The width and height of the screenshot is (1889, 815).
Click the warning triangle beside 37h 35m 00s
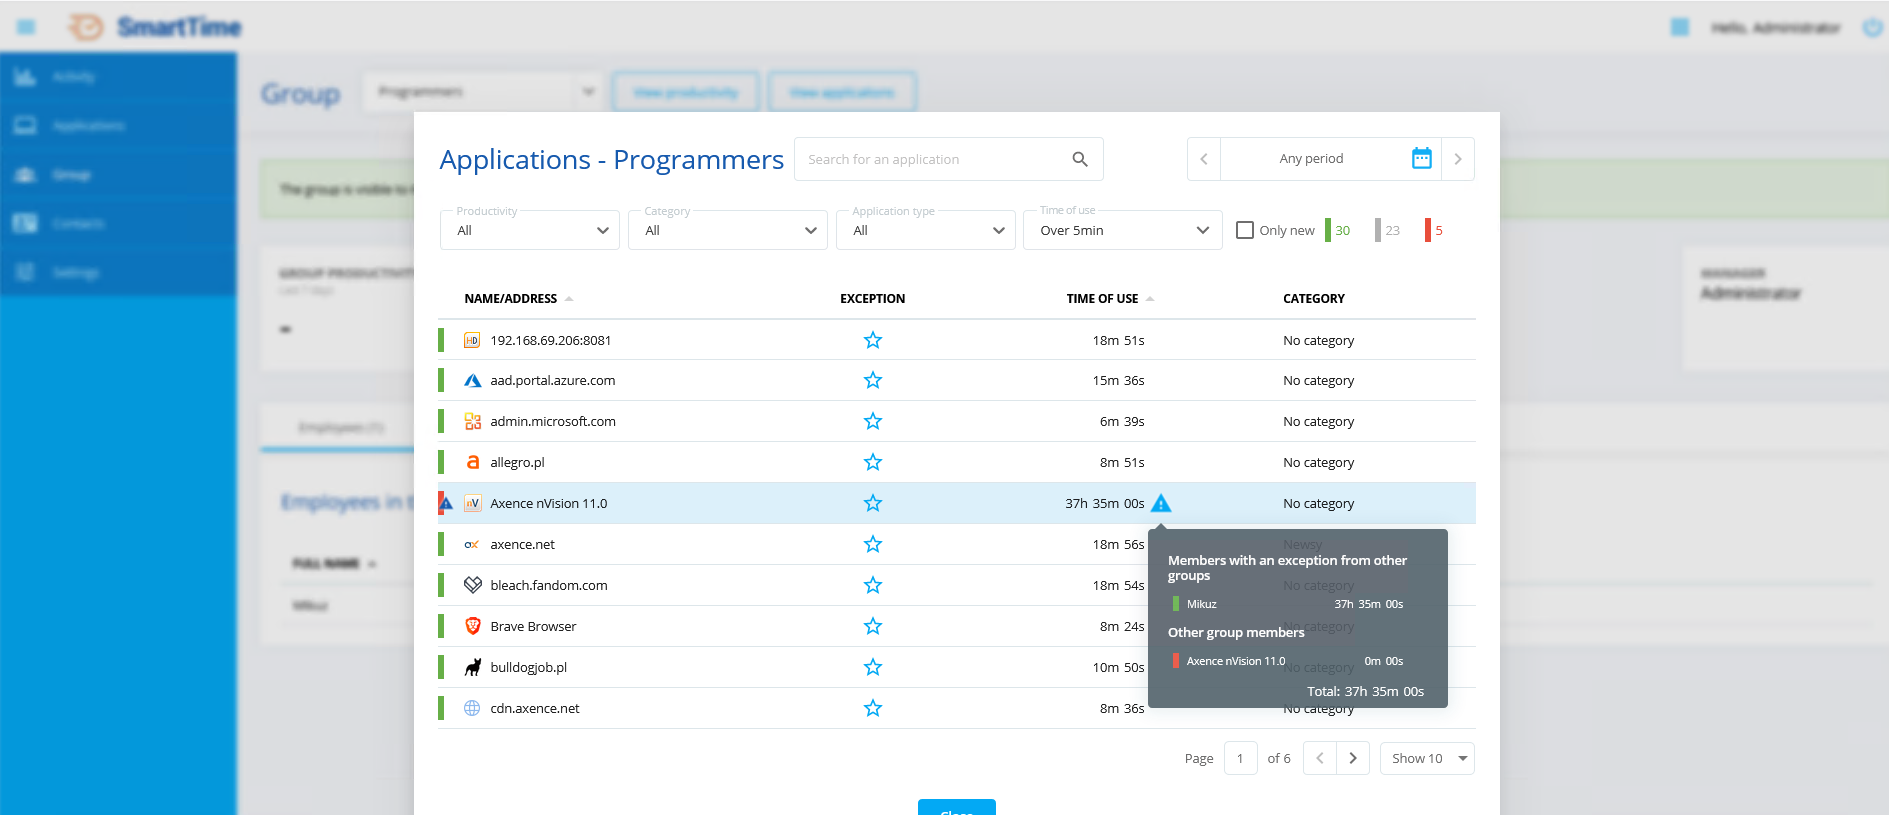click(x=1160, y=503)
